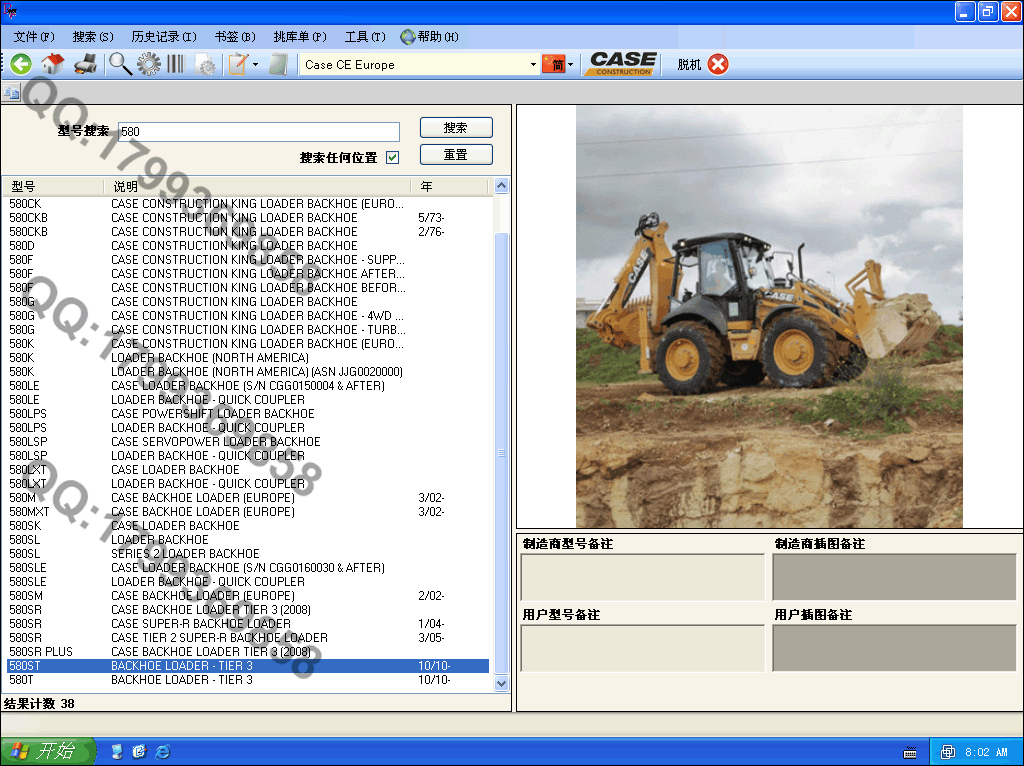Expand the notepad icon dropdown arrow
1024x766 pixels.
(256, 65)
